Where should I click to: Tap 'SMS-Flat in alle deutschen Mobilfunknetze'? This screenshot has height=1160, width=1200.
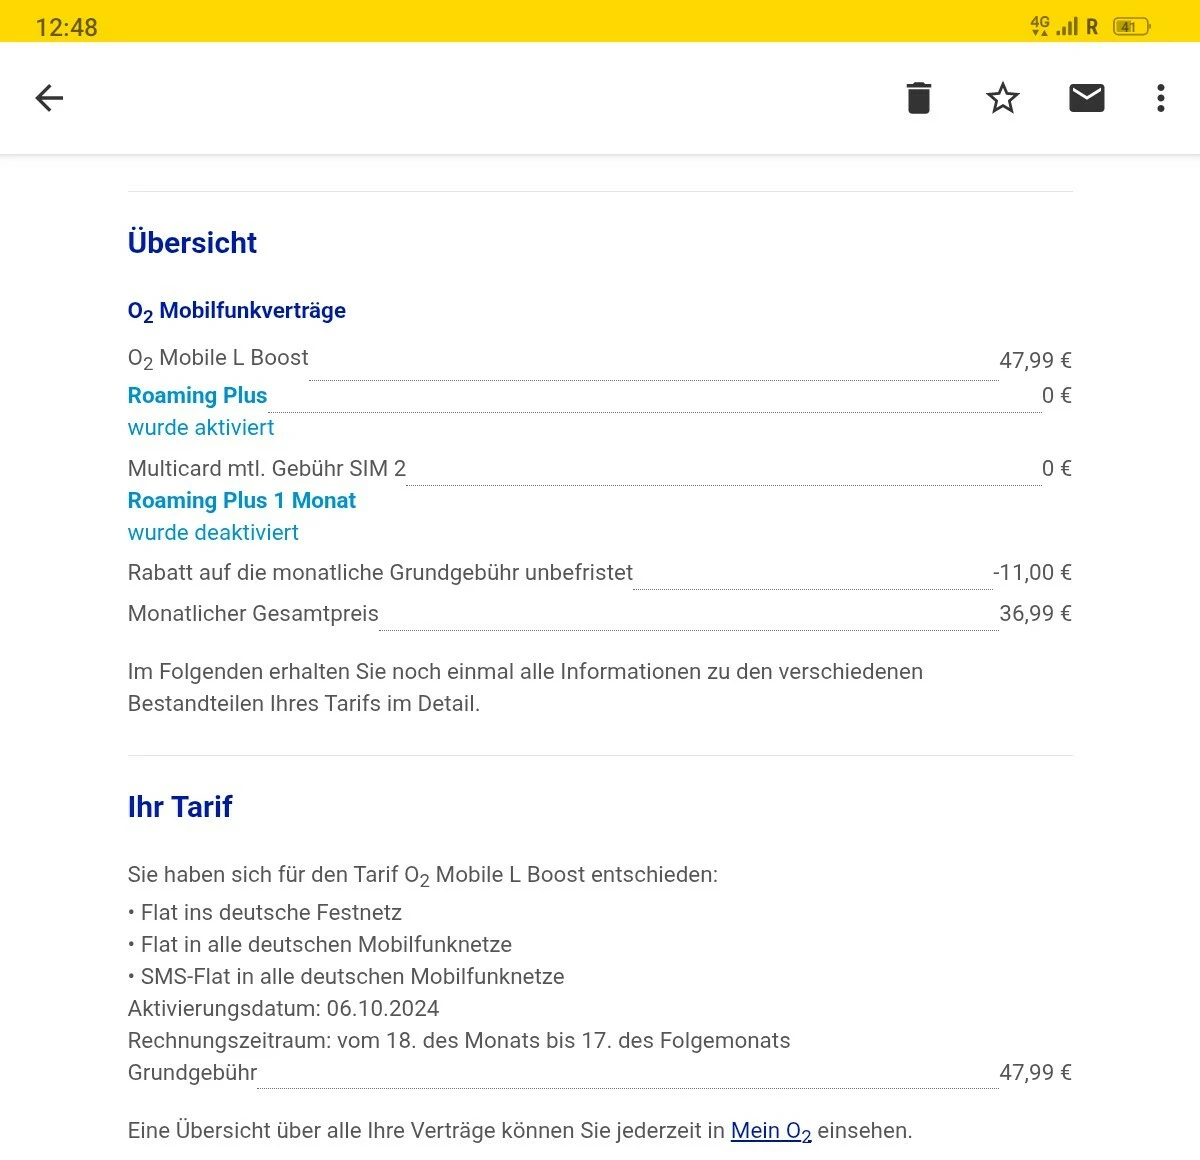coord(346,976)
